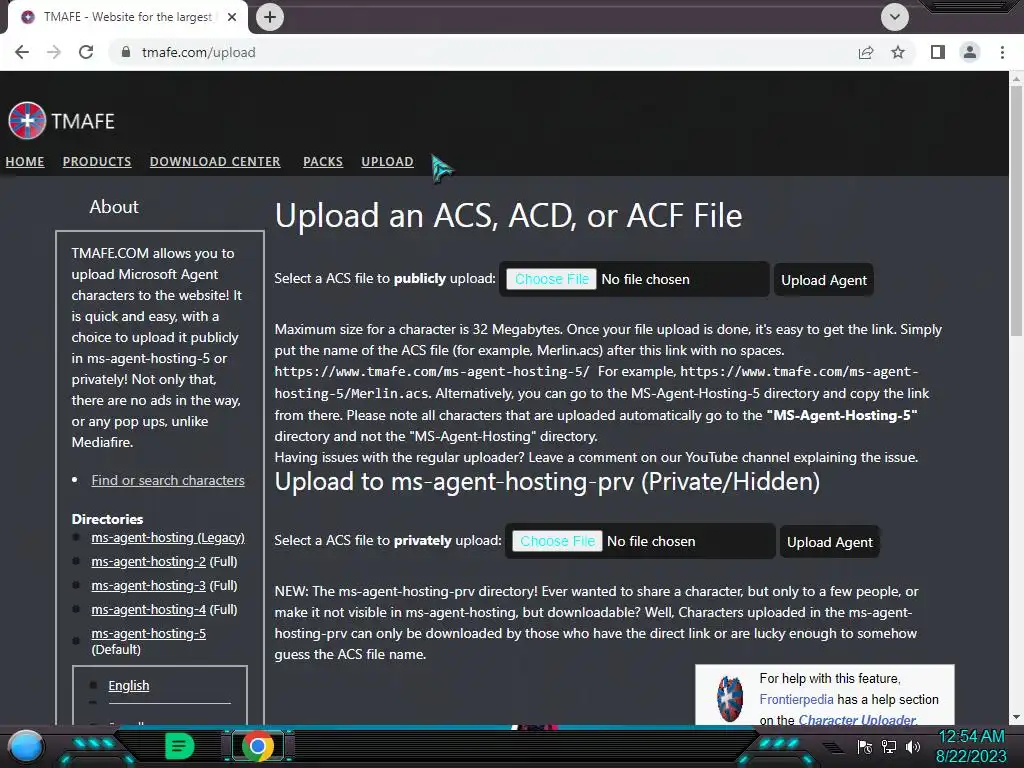Click the padlock site info icon
The width and height of the screenshot is (1024, 768).
[126, 52]
